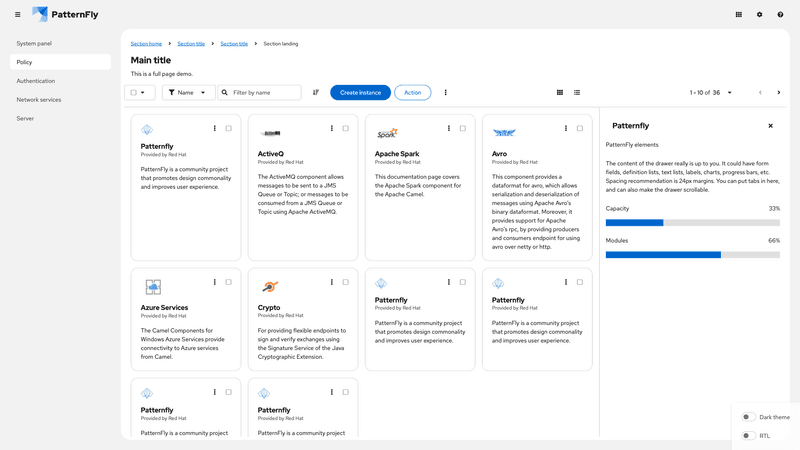Select Policy in the sidebar navigation
Image resolution: width=800 pixels, height=450 pixels.
click(60, 62)
